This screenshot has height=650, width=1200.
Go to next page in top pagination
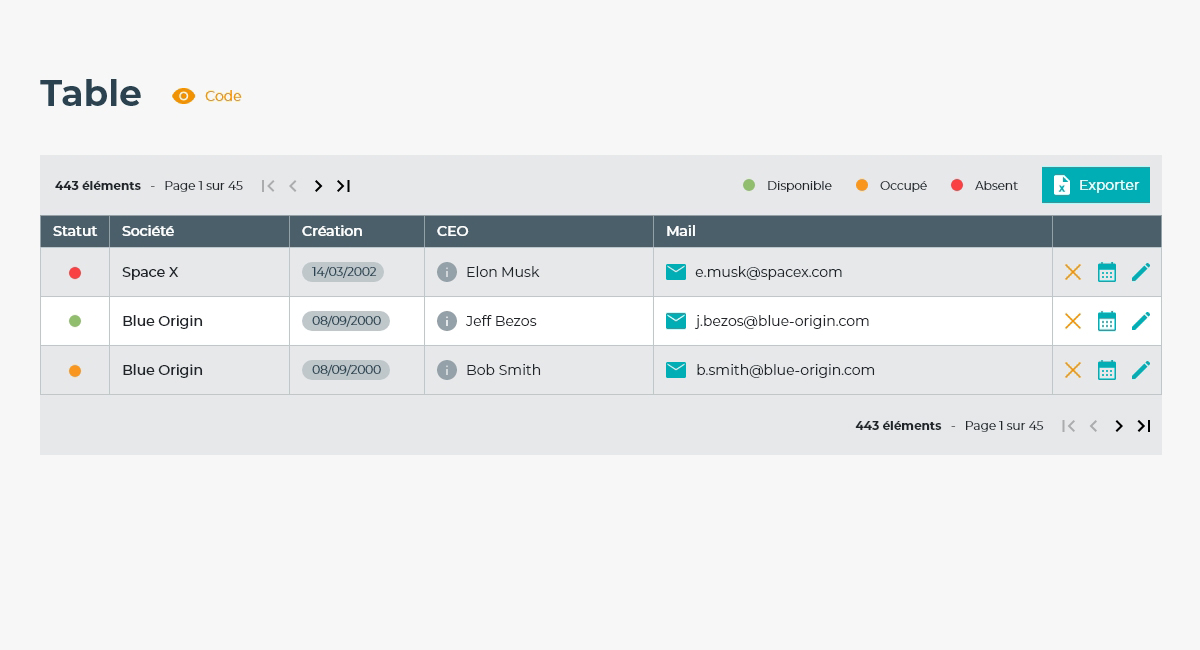click(x=318, y=186)
